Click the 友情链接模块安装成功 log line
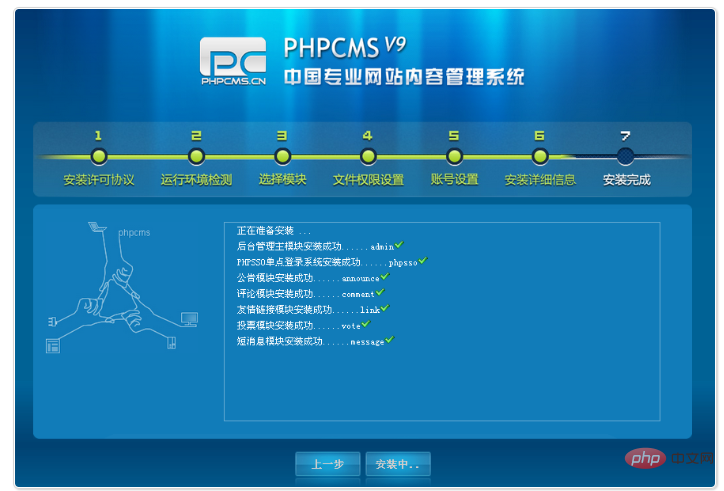The image size is (724, 491). point(313,309)
